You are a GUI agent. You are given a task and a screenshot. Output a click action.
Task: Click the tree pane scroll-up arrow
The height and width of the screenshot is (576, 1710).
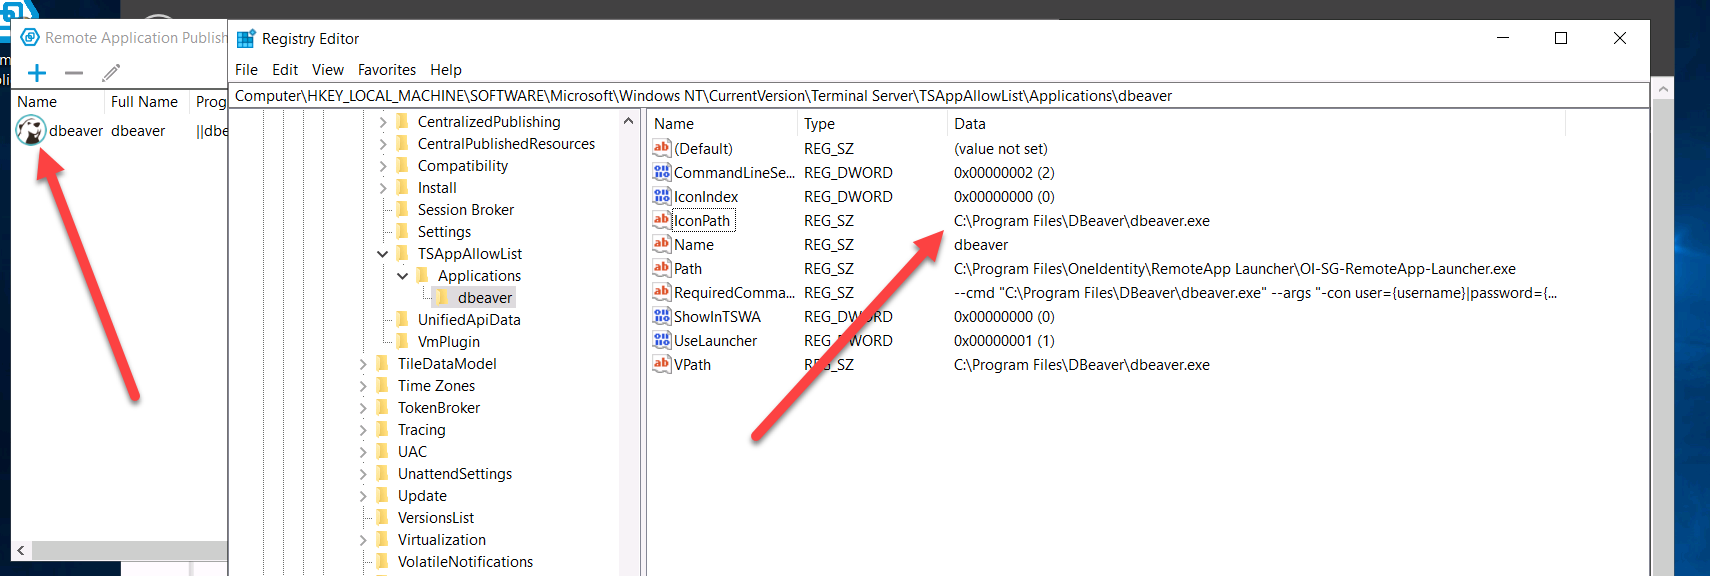[628, 121]
